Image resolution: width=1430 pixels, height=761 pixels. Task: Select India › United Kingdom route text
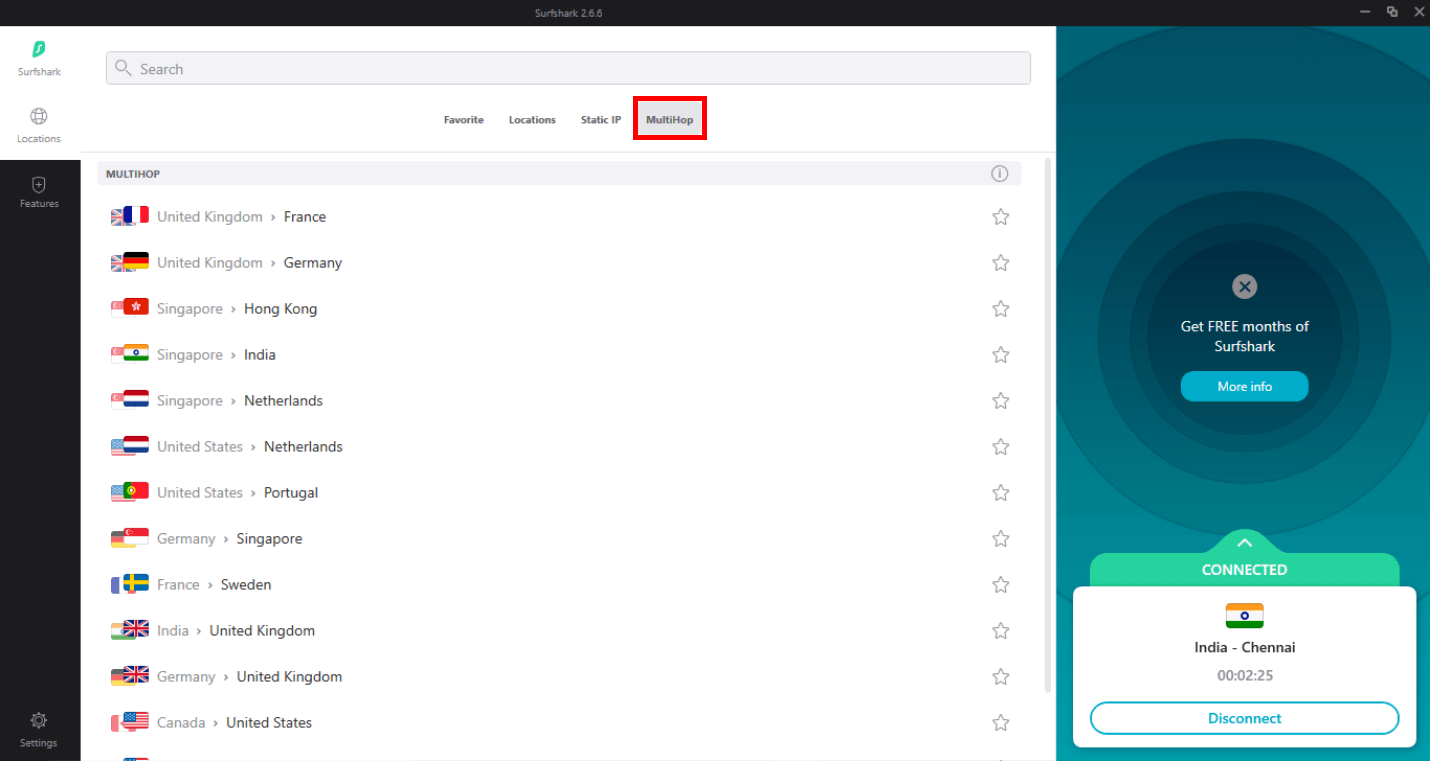[x=236, y=631]
